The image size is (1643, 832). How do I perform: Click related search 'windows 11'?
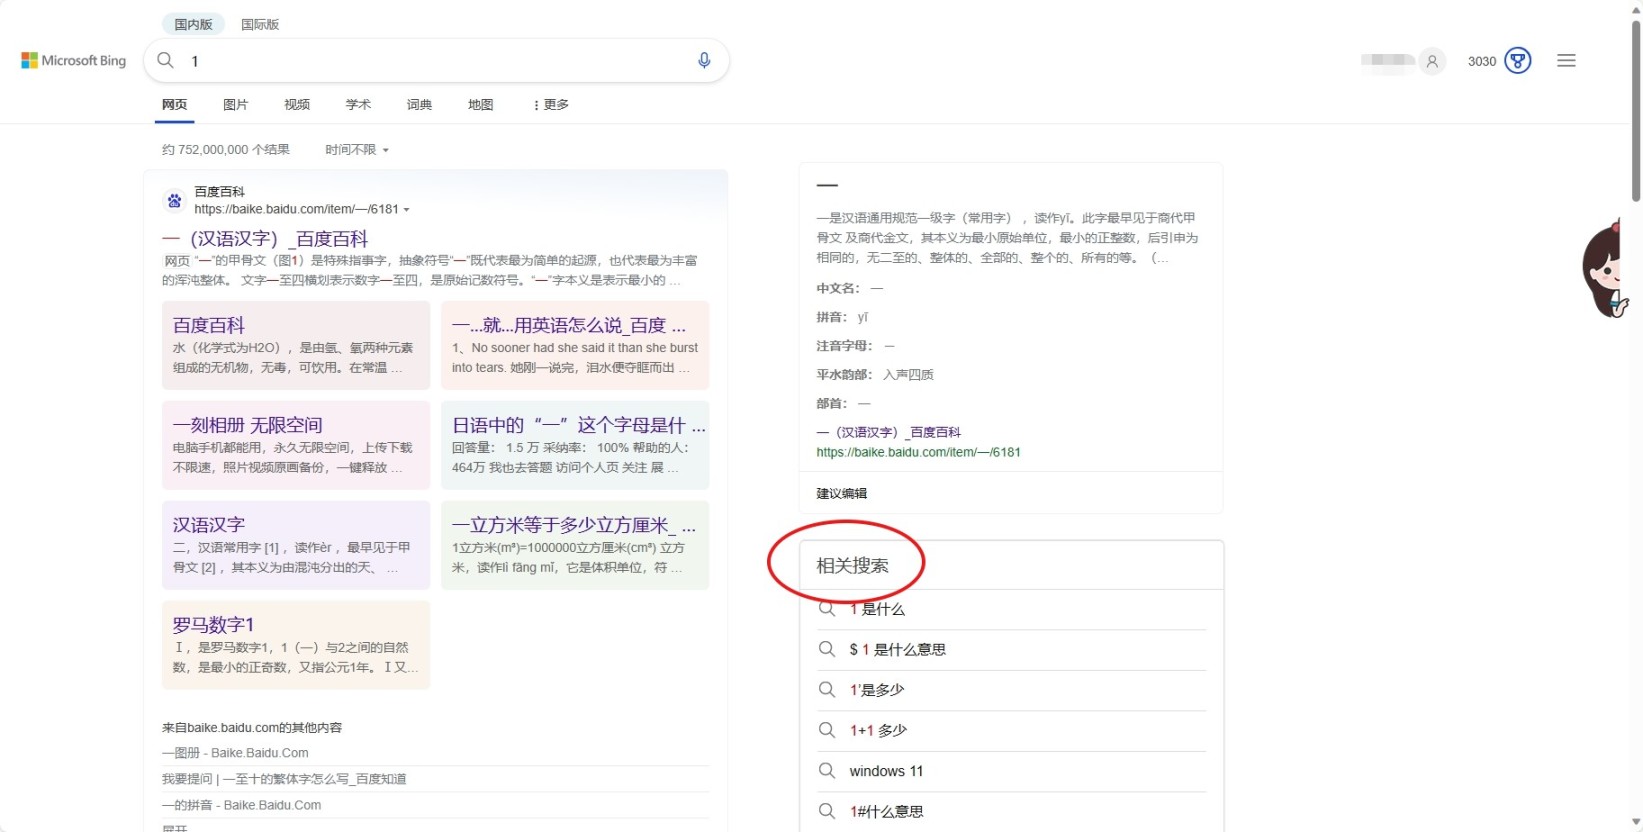[886, 771]
